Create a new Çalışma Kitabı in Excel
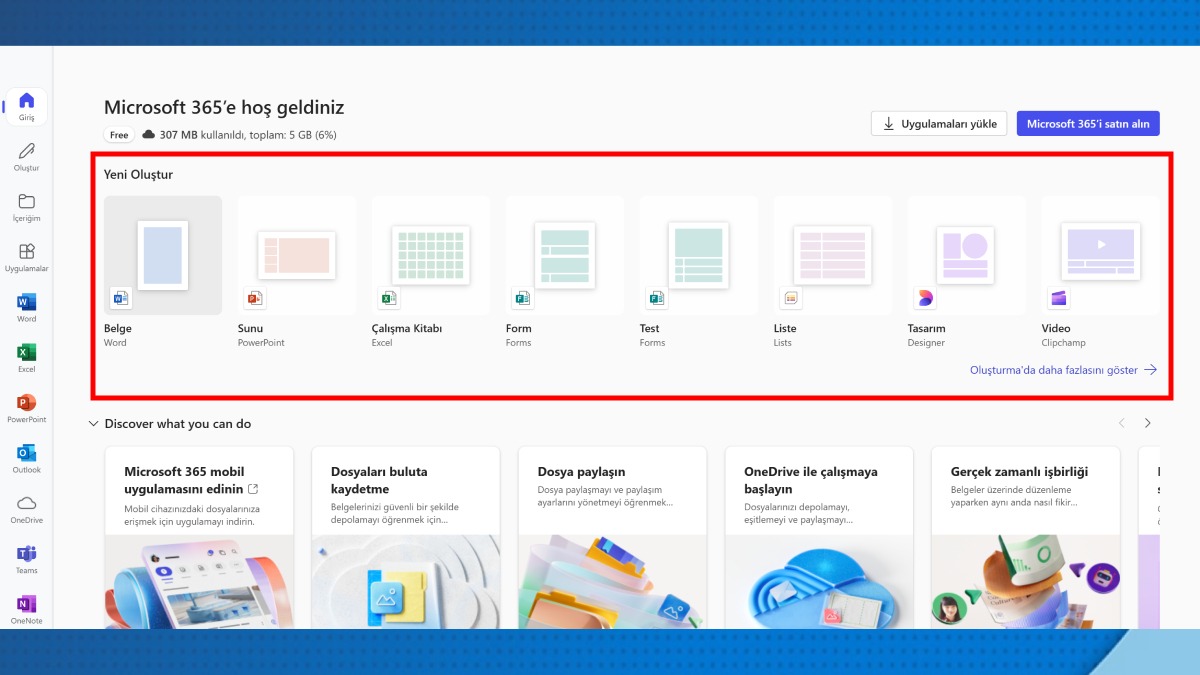The width and height of the screenshot is (1200, 675). tap(431, 271)
